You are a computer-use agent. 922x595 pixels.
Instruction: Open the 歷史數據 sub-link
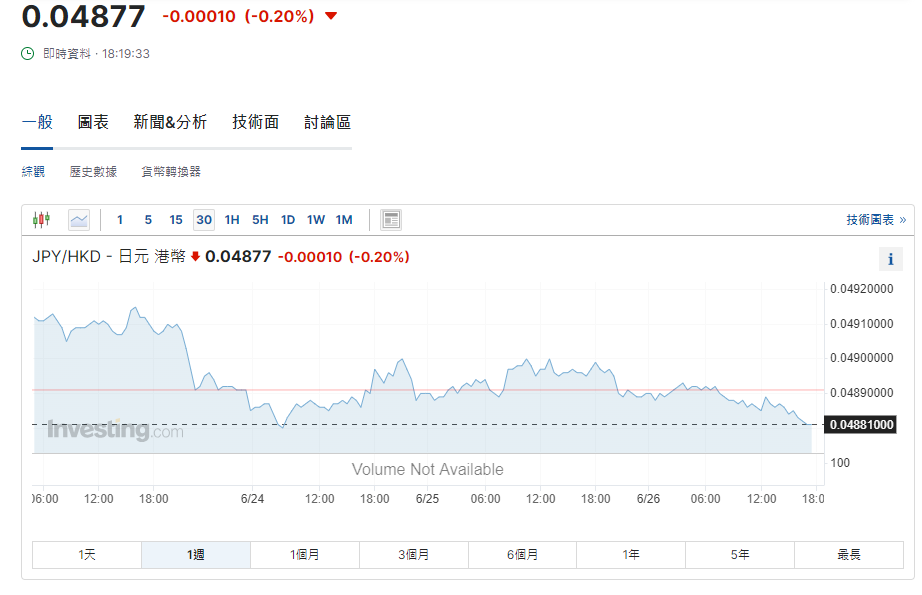click(x=93, y=172)
